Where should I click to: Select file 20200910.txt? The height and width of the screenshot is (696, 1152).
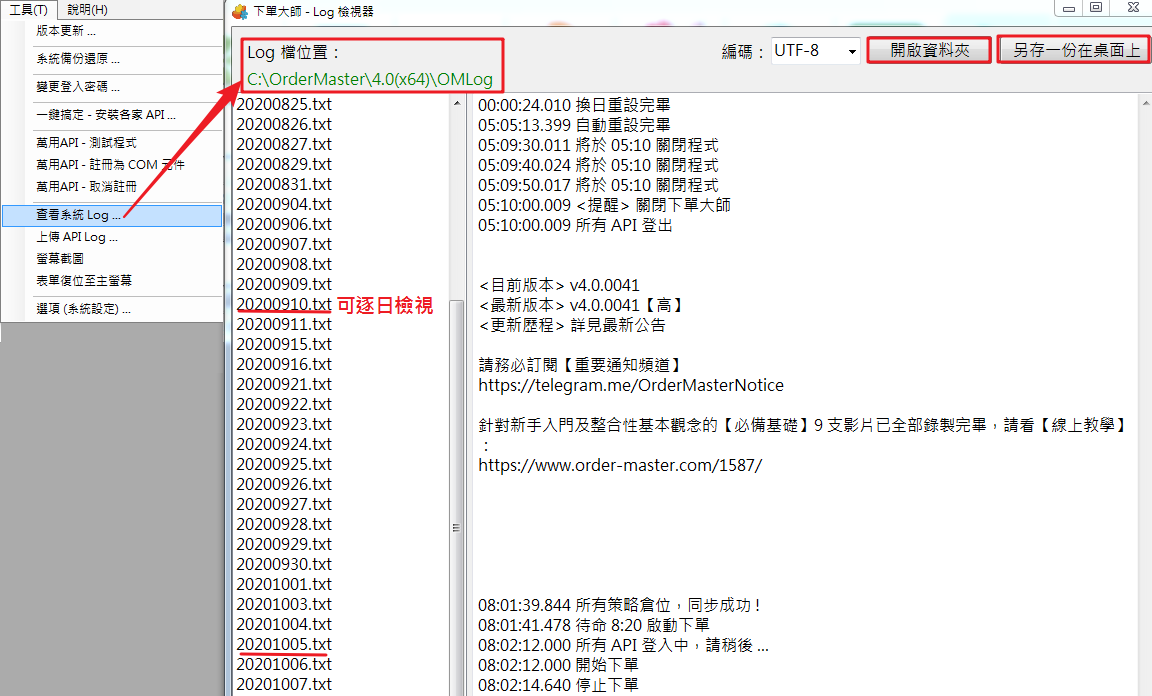coord(284,304)
